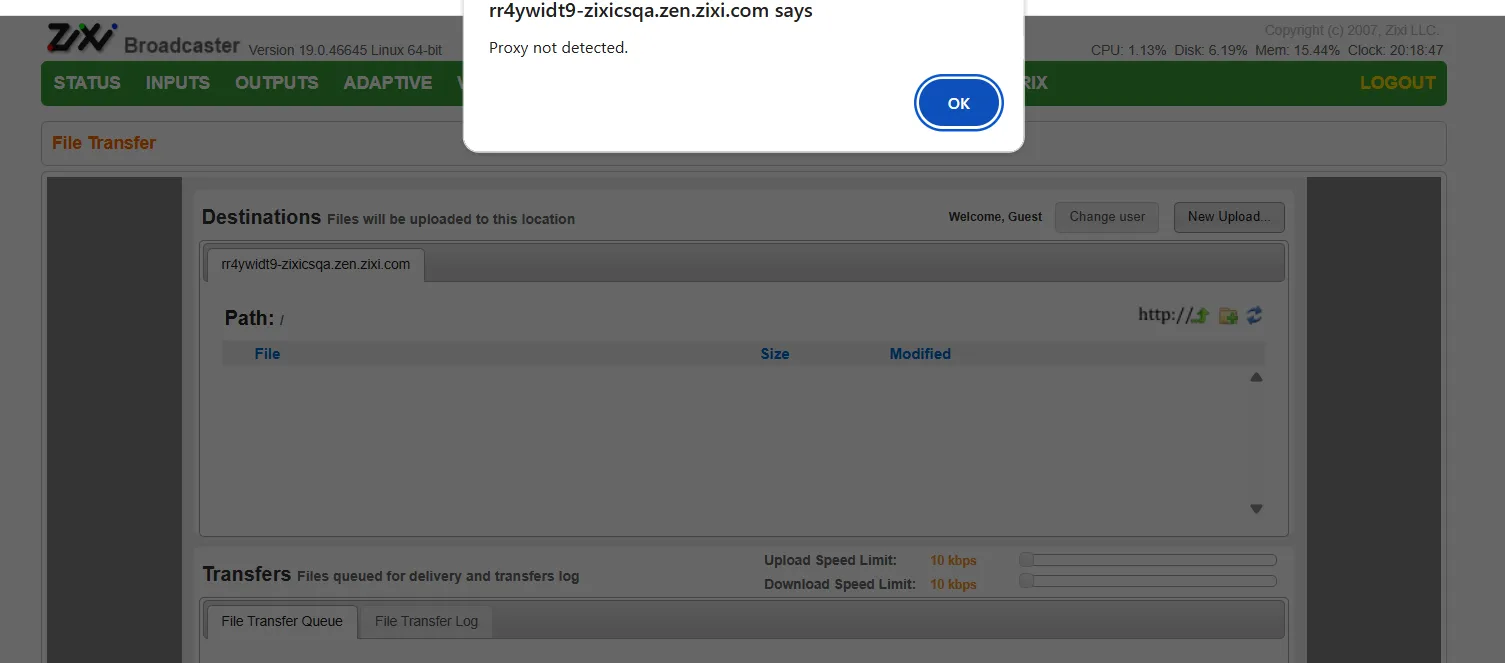Image resolution: width=1505 pixels, height=663 pixels.
Task: Click the 'Disk: 6.19%' status text
Action: 1210,50
